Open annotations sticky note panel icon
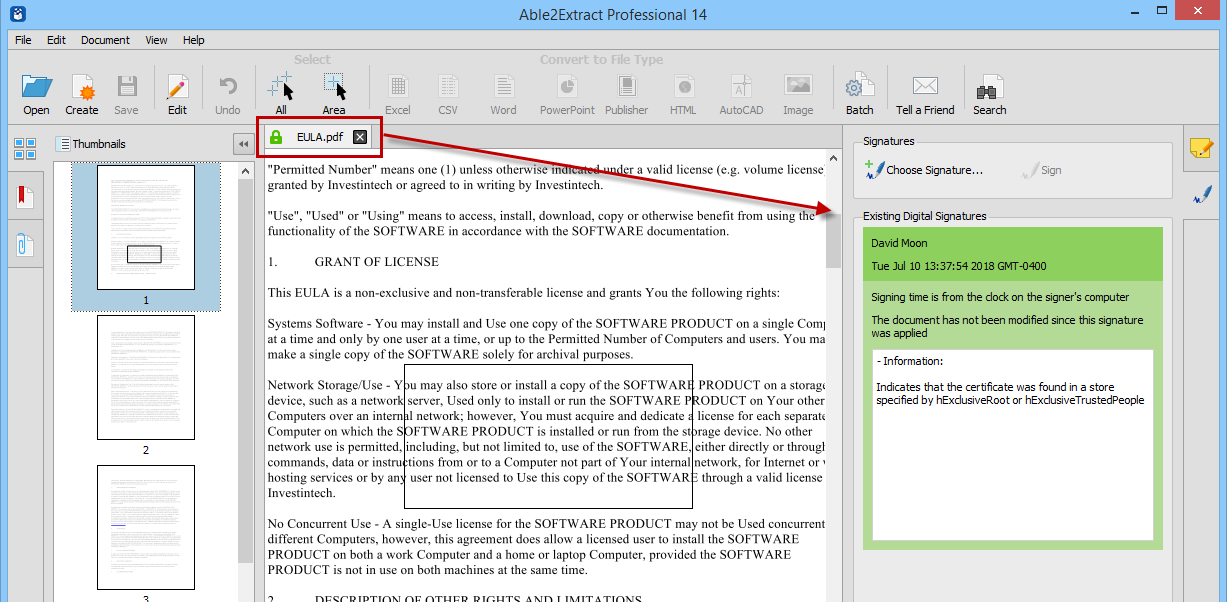Viewport: 1227px width, 602px height. pyautogui.click(x=1202, y=149)
